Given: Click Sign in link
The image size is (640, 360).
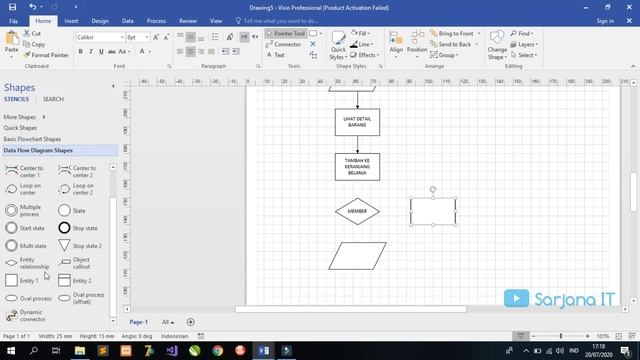Looking at the screenshot, I should (x=605, y=21).
